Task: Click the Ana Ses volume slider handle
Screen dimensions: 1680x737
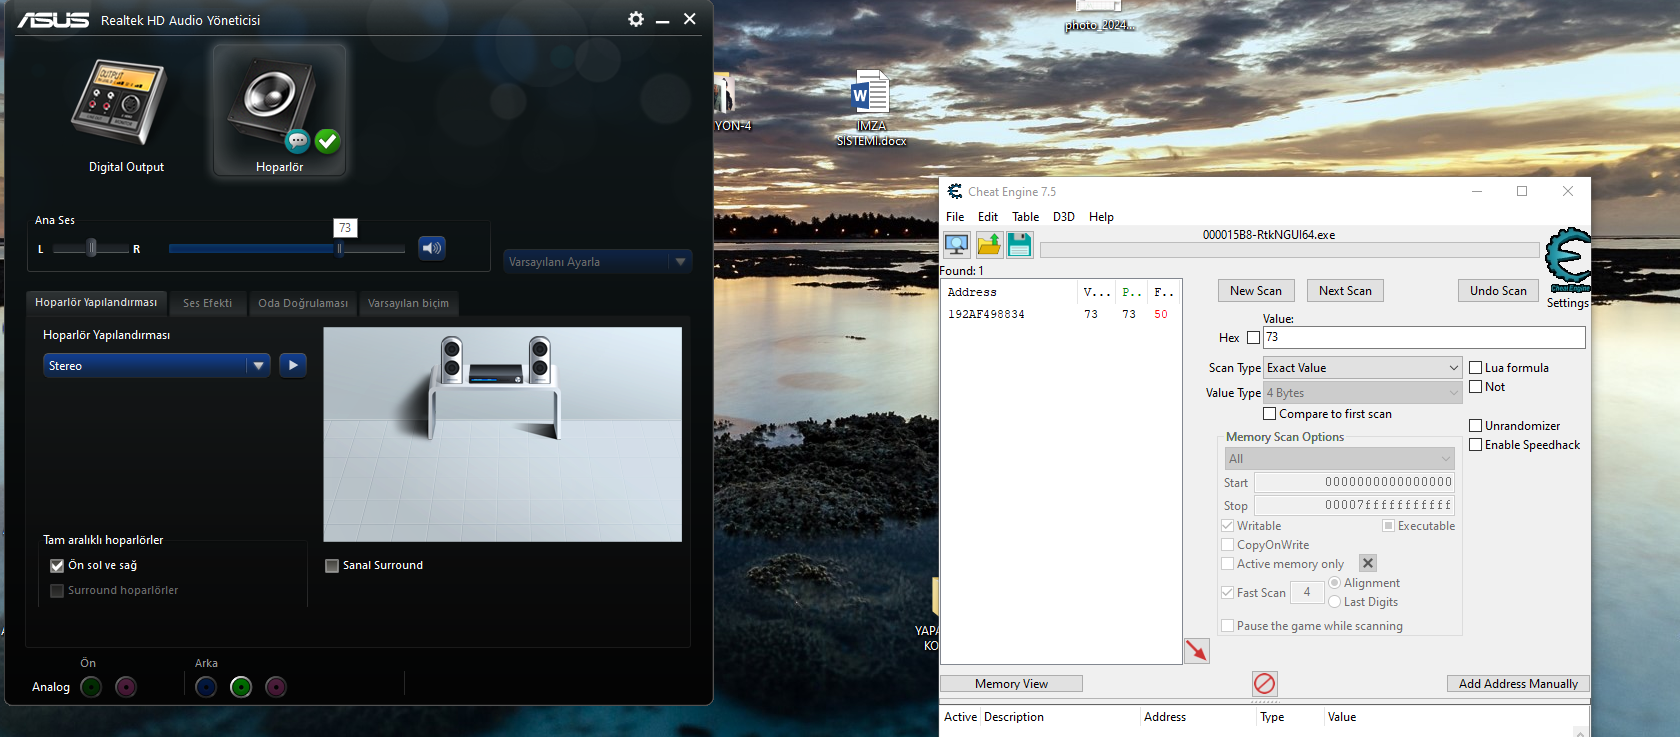Action: coord(340,248)
